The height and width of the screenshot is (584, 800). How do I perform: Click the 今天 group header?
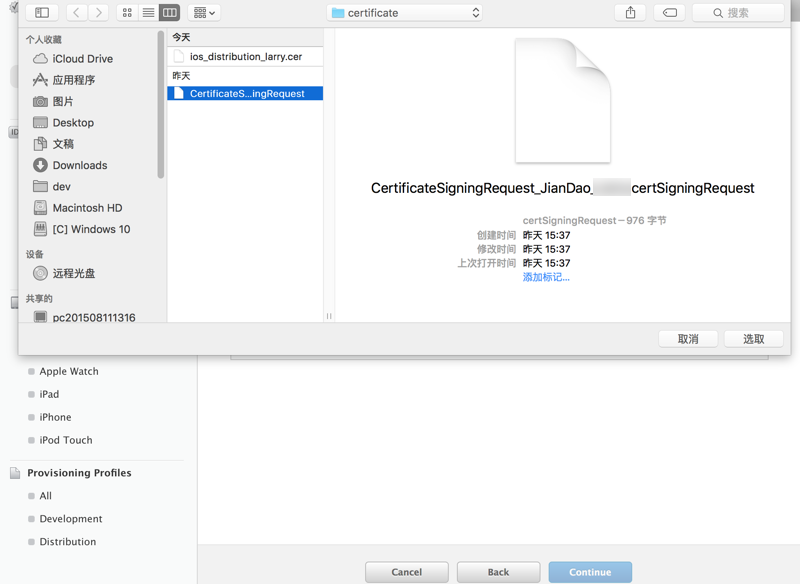[x=245, y=37]
